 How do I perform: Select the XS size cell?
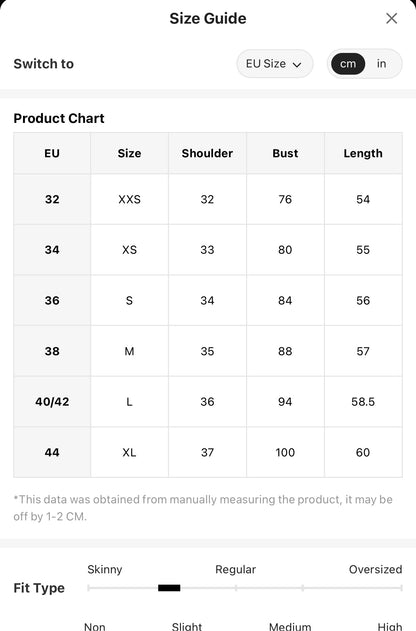(130, 250)
